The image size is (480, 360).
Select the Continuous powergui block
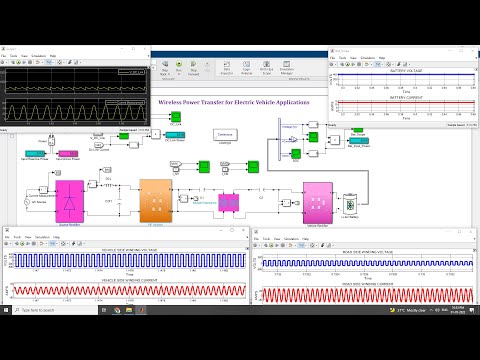click(x=225, y=135)
